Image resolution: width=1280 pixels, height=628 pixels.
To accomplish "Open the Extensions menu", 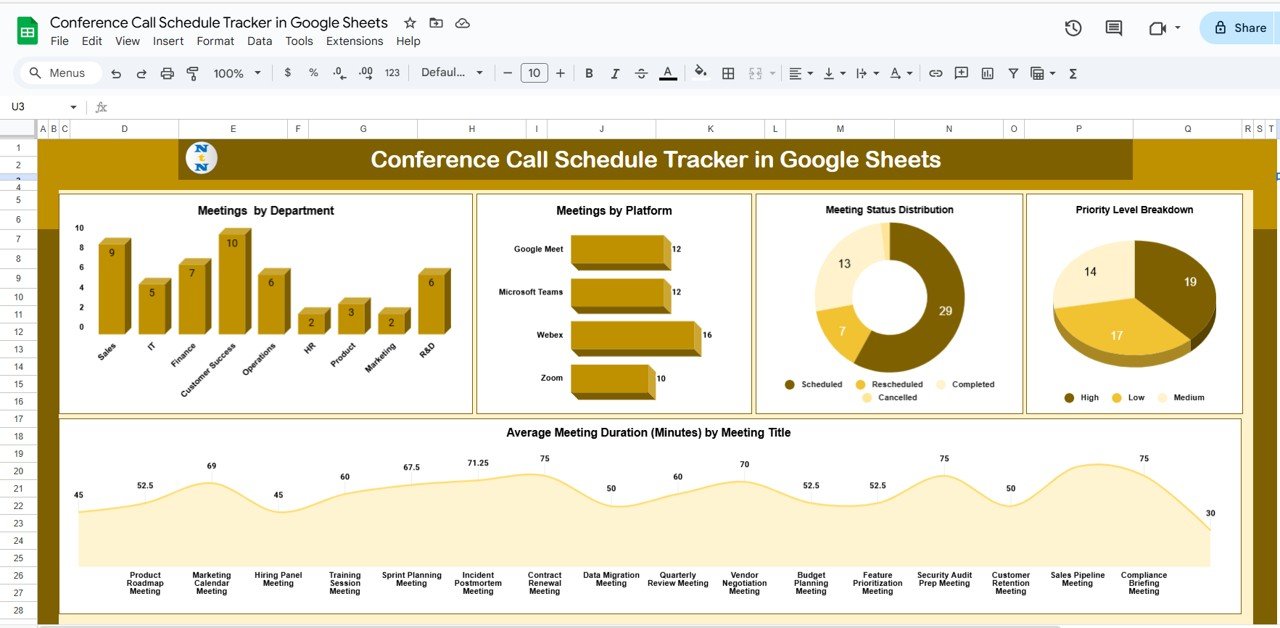I will [354, 41].
